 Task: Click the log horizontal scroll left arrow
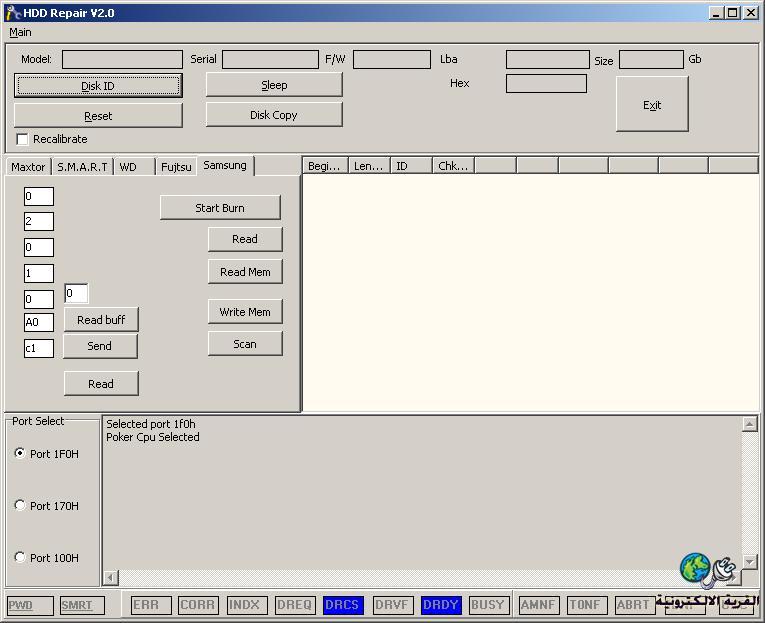click(x=111, y=578)
